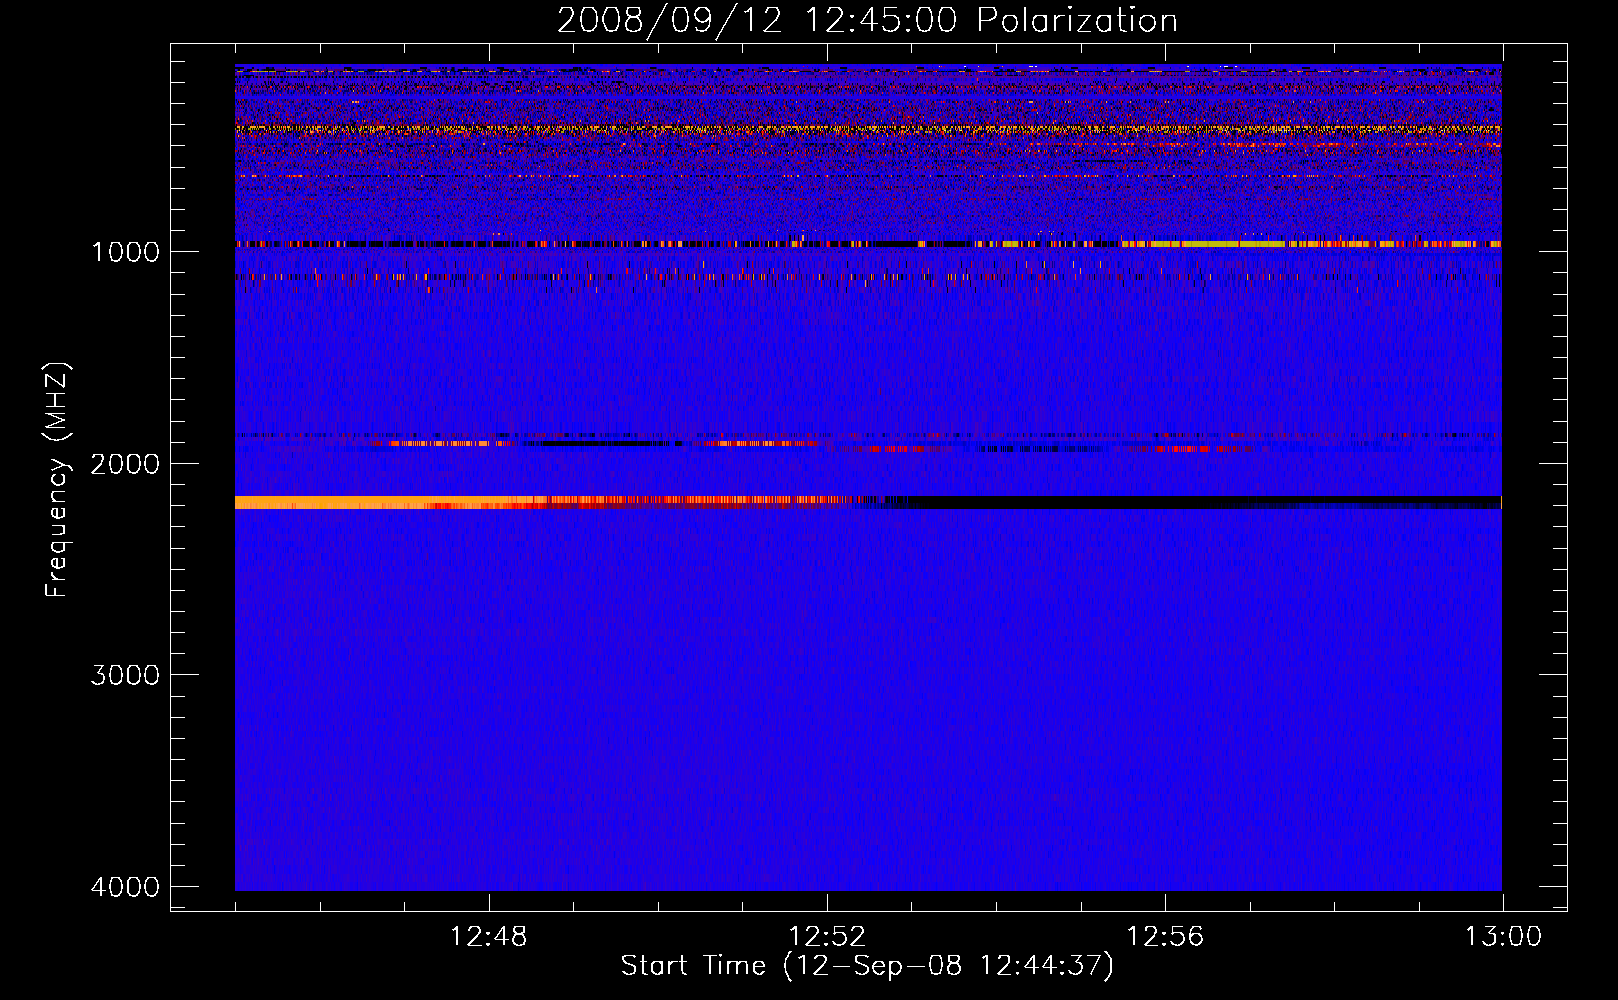
Task: Click the 12:52 time tick label
Action: (x=827, y=937)
